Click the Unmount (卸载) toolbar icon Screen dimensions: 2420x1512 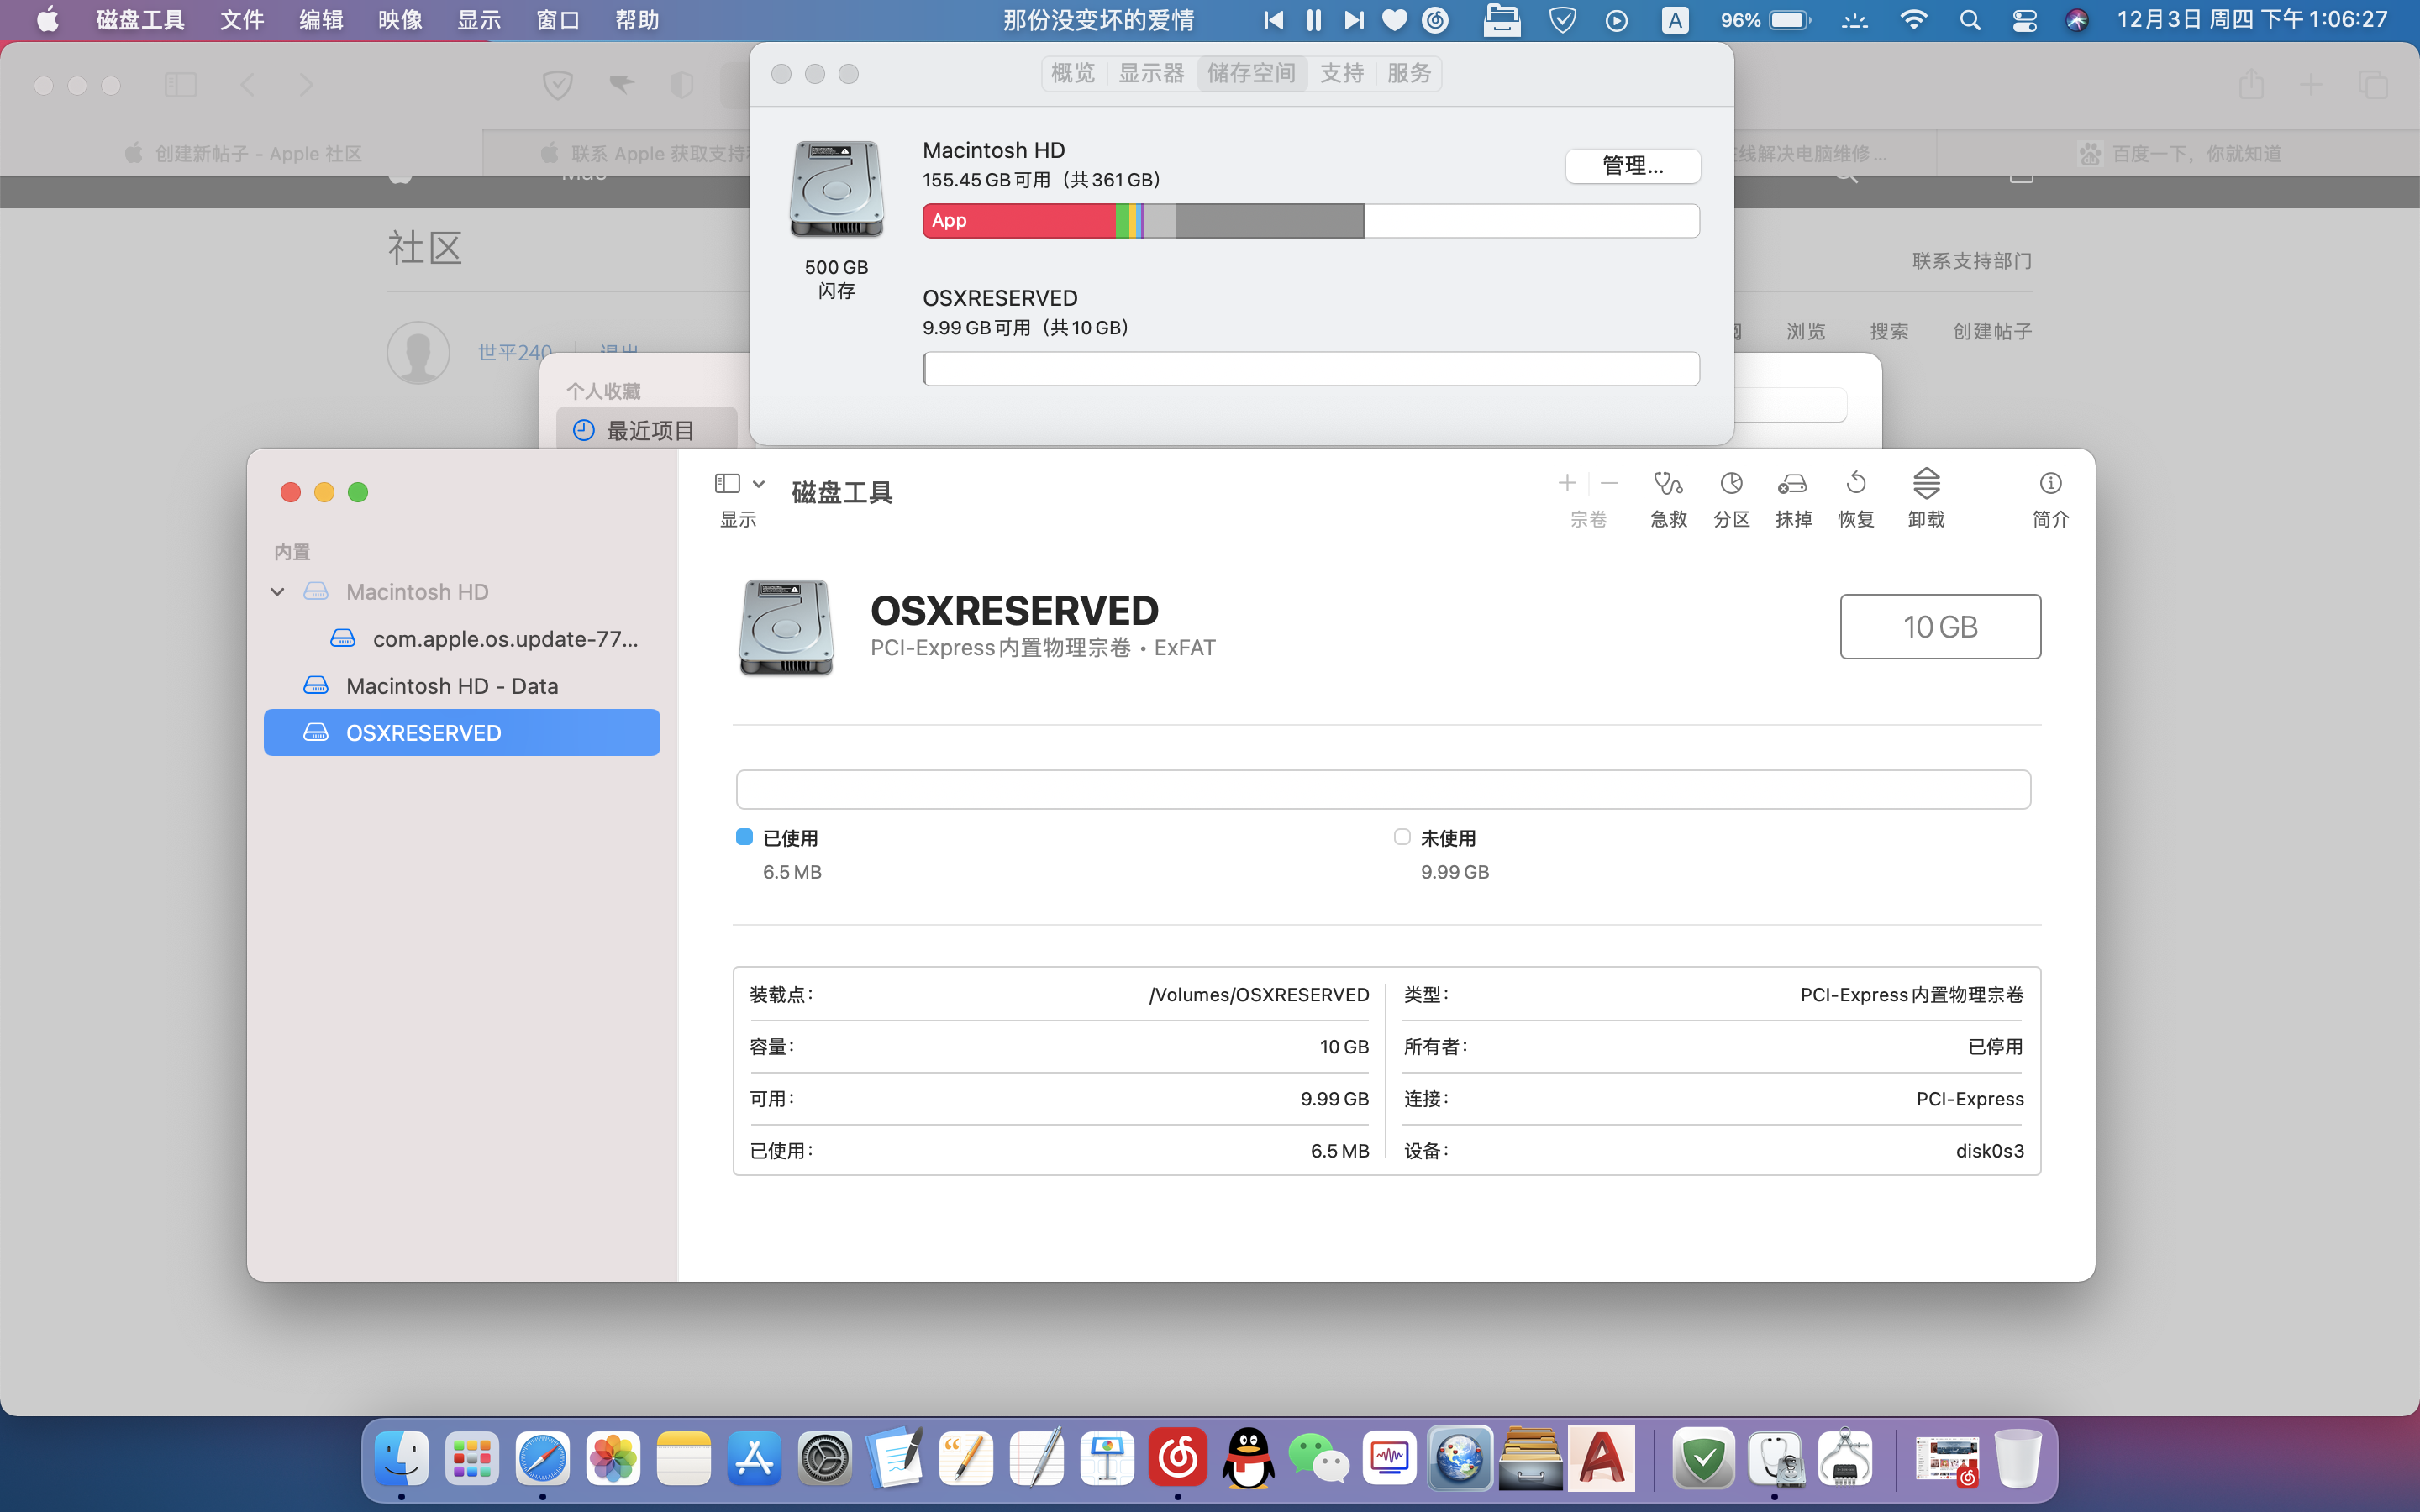[x=1926, y=484]
